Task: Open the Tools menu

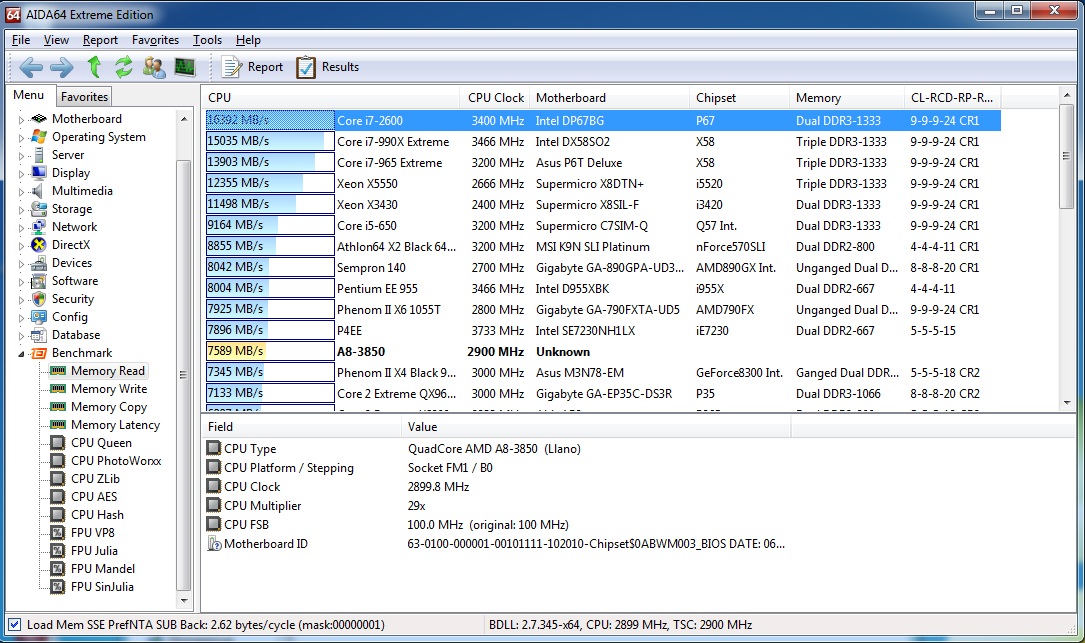Action: (x=207, y=40)
